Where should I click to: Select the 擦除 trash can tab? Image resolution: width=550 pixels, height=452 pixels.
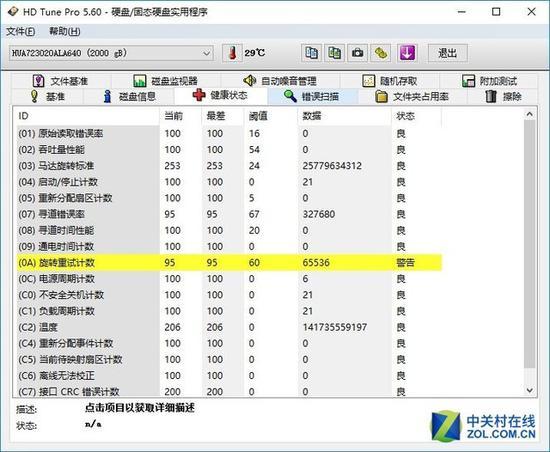click(503, 96)
